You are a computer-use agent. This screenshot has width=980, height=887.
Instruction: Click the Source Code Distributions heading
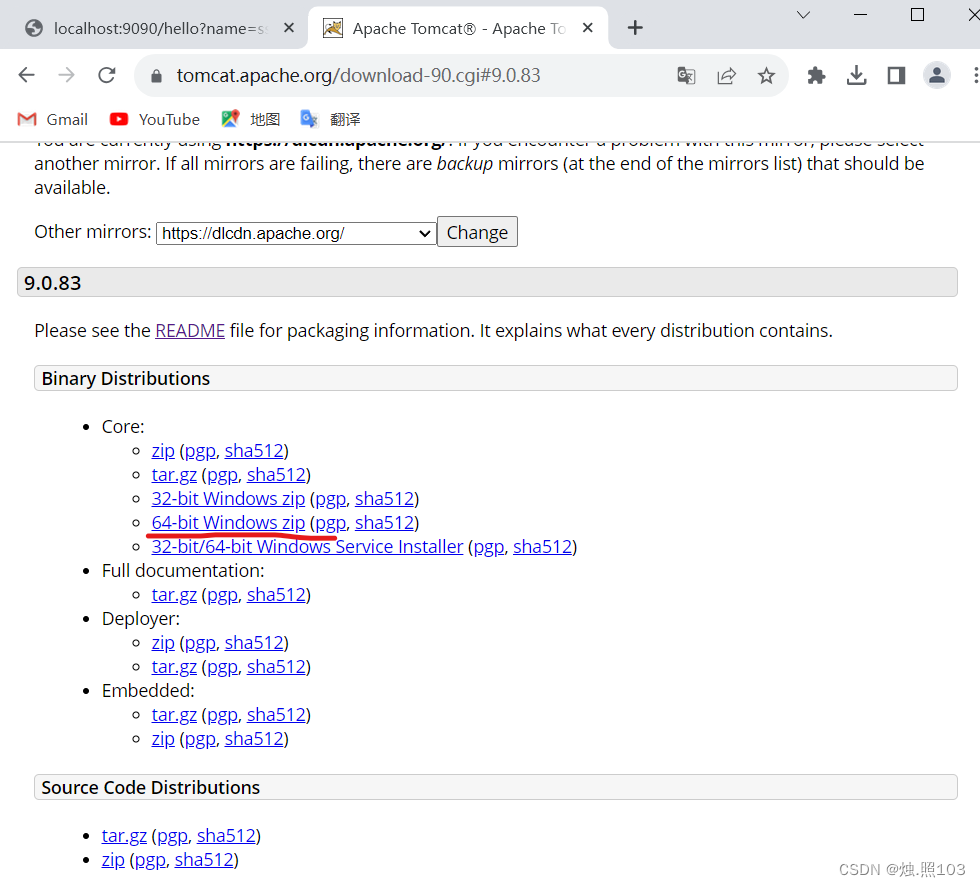tap(151, 788)
